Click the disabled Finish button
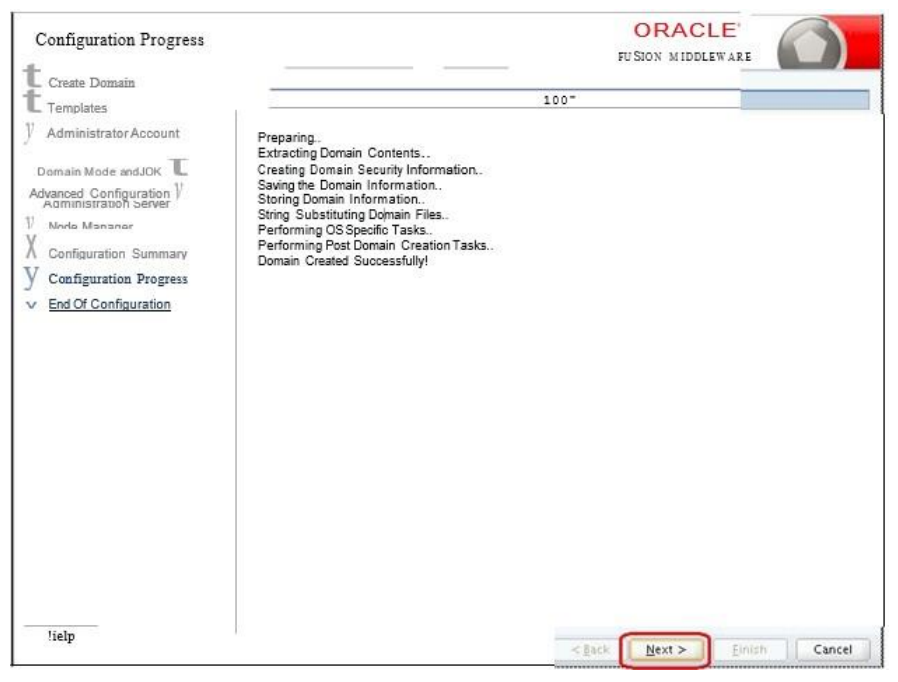 click(x=749, y=650)
